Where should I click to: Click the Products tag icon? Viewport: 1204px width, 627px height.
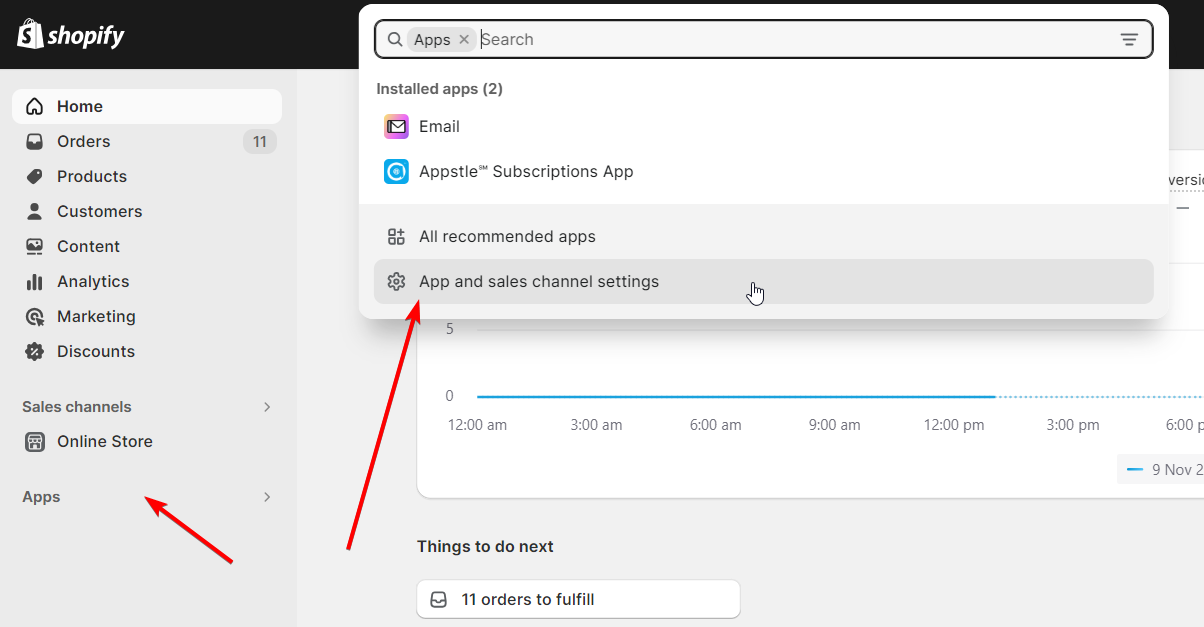35,176
